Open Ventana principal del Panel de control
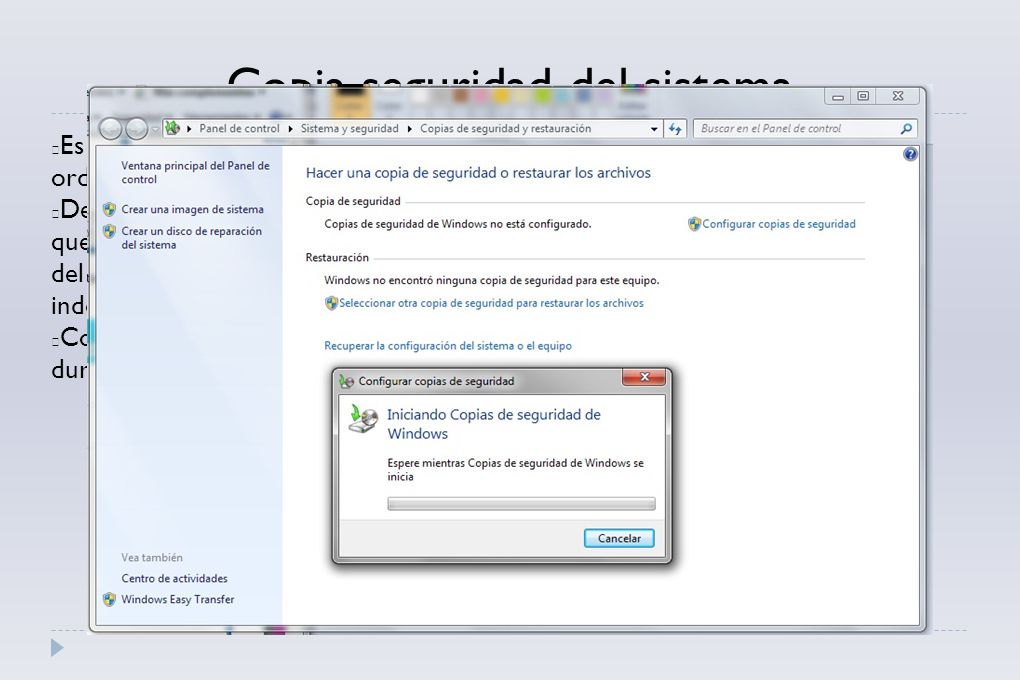Screen dimensions: 1020x680 (195, 172)
